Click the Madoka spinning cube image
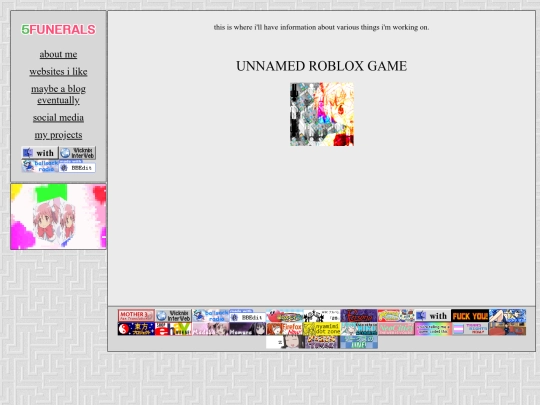Viewport: 540px width, 405px height. (x=58, y=217)
